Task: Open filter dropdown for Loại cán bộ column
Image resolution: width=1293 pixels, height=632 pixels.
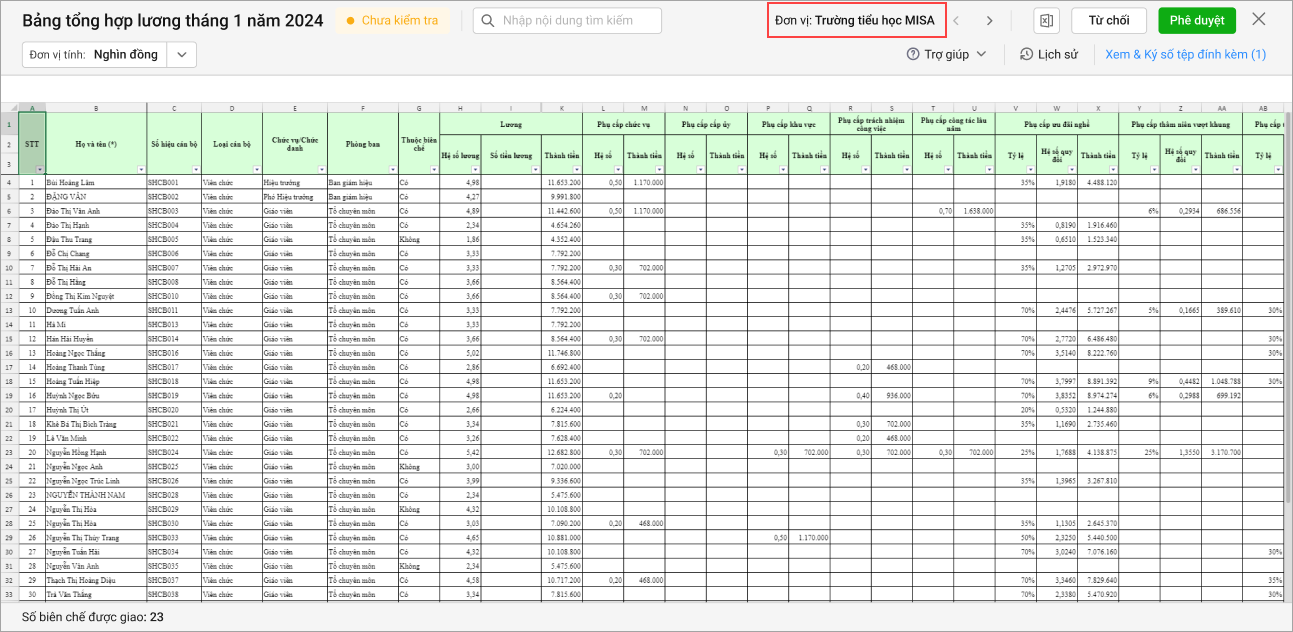Action: point(256,170)
